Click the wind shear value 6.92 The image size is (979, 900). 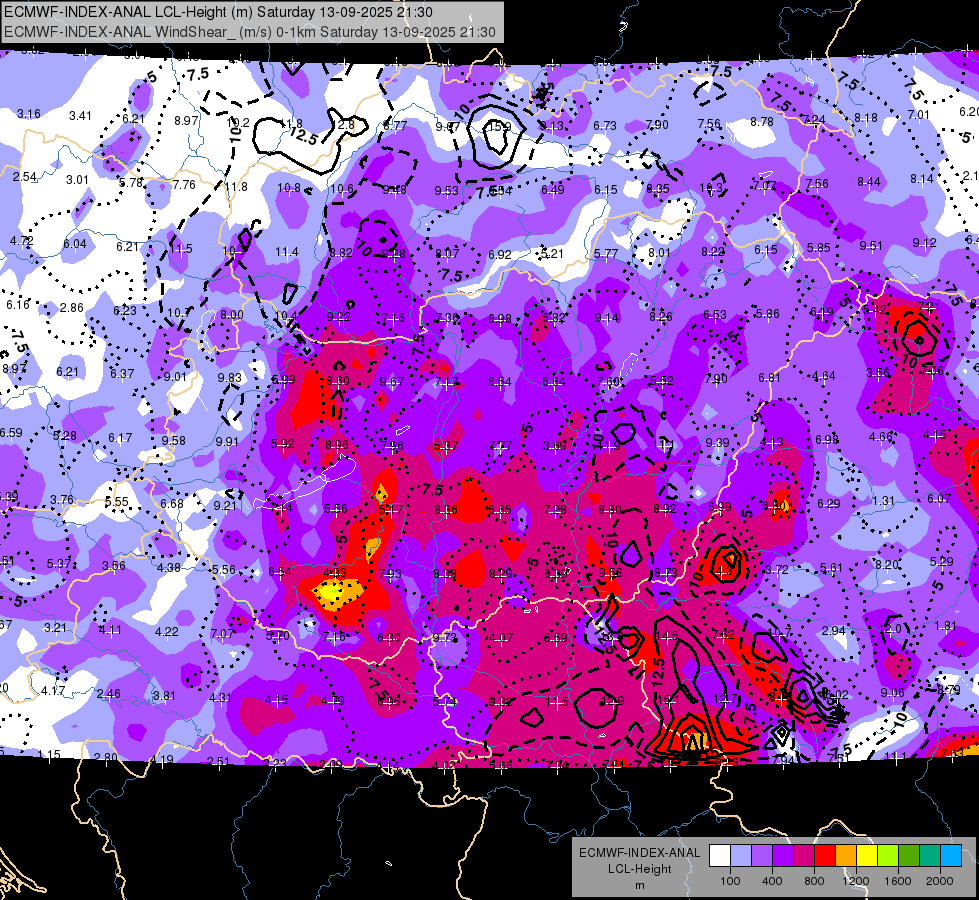[500, 255]
